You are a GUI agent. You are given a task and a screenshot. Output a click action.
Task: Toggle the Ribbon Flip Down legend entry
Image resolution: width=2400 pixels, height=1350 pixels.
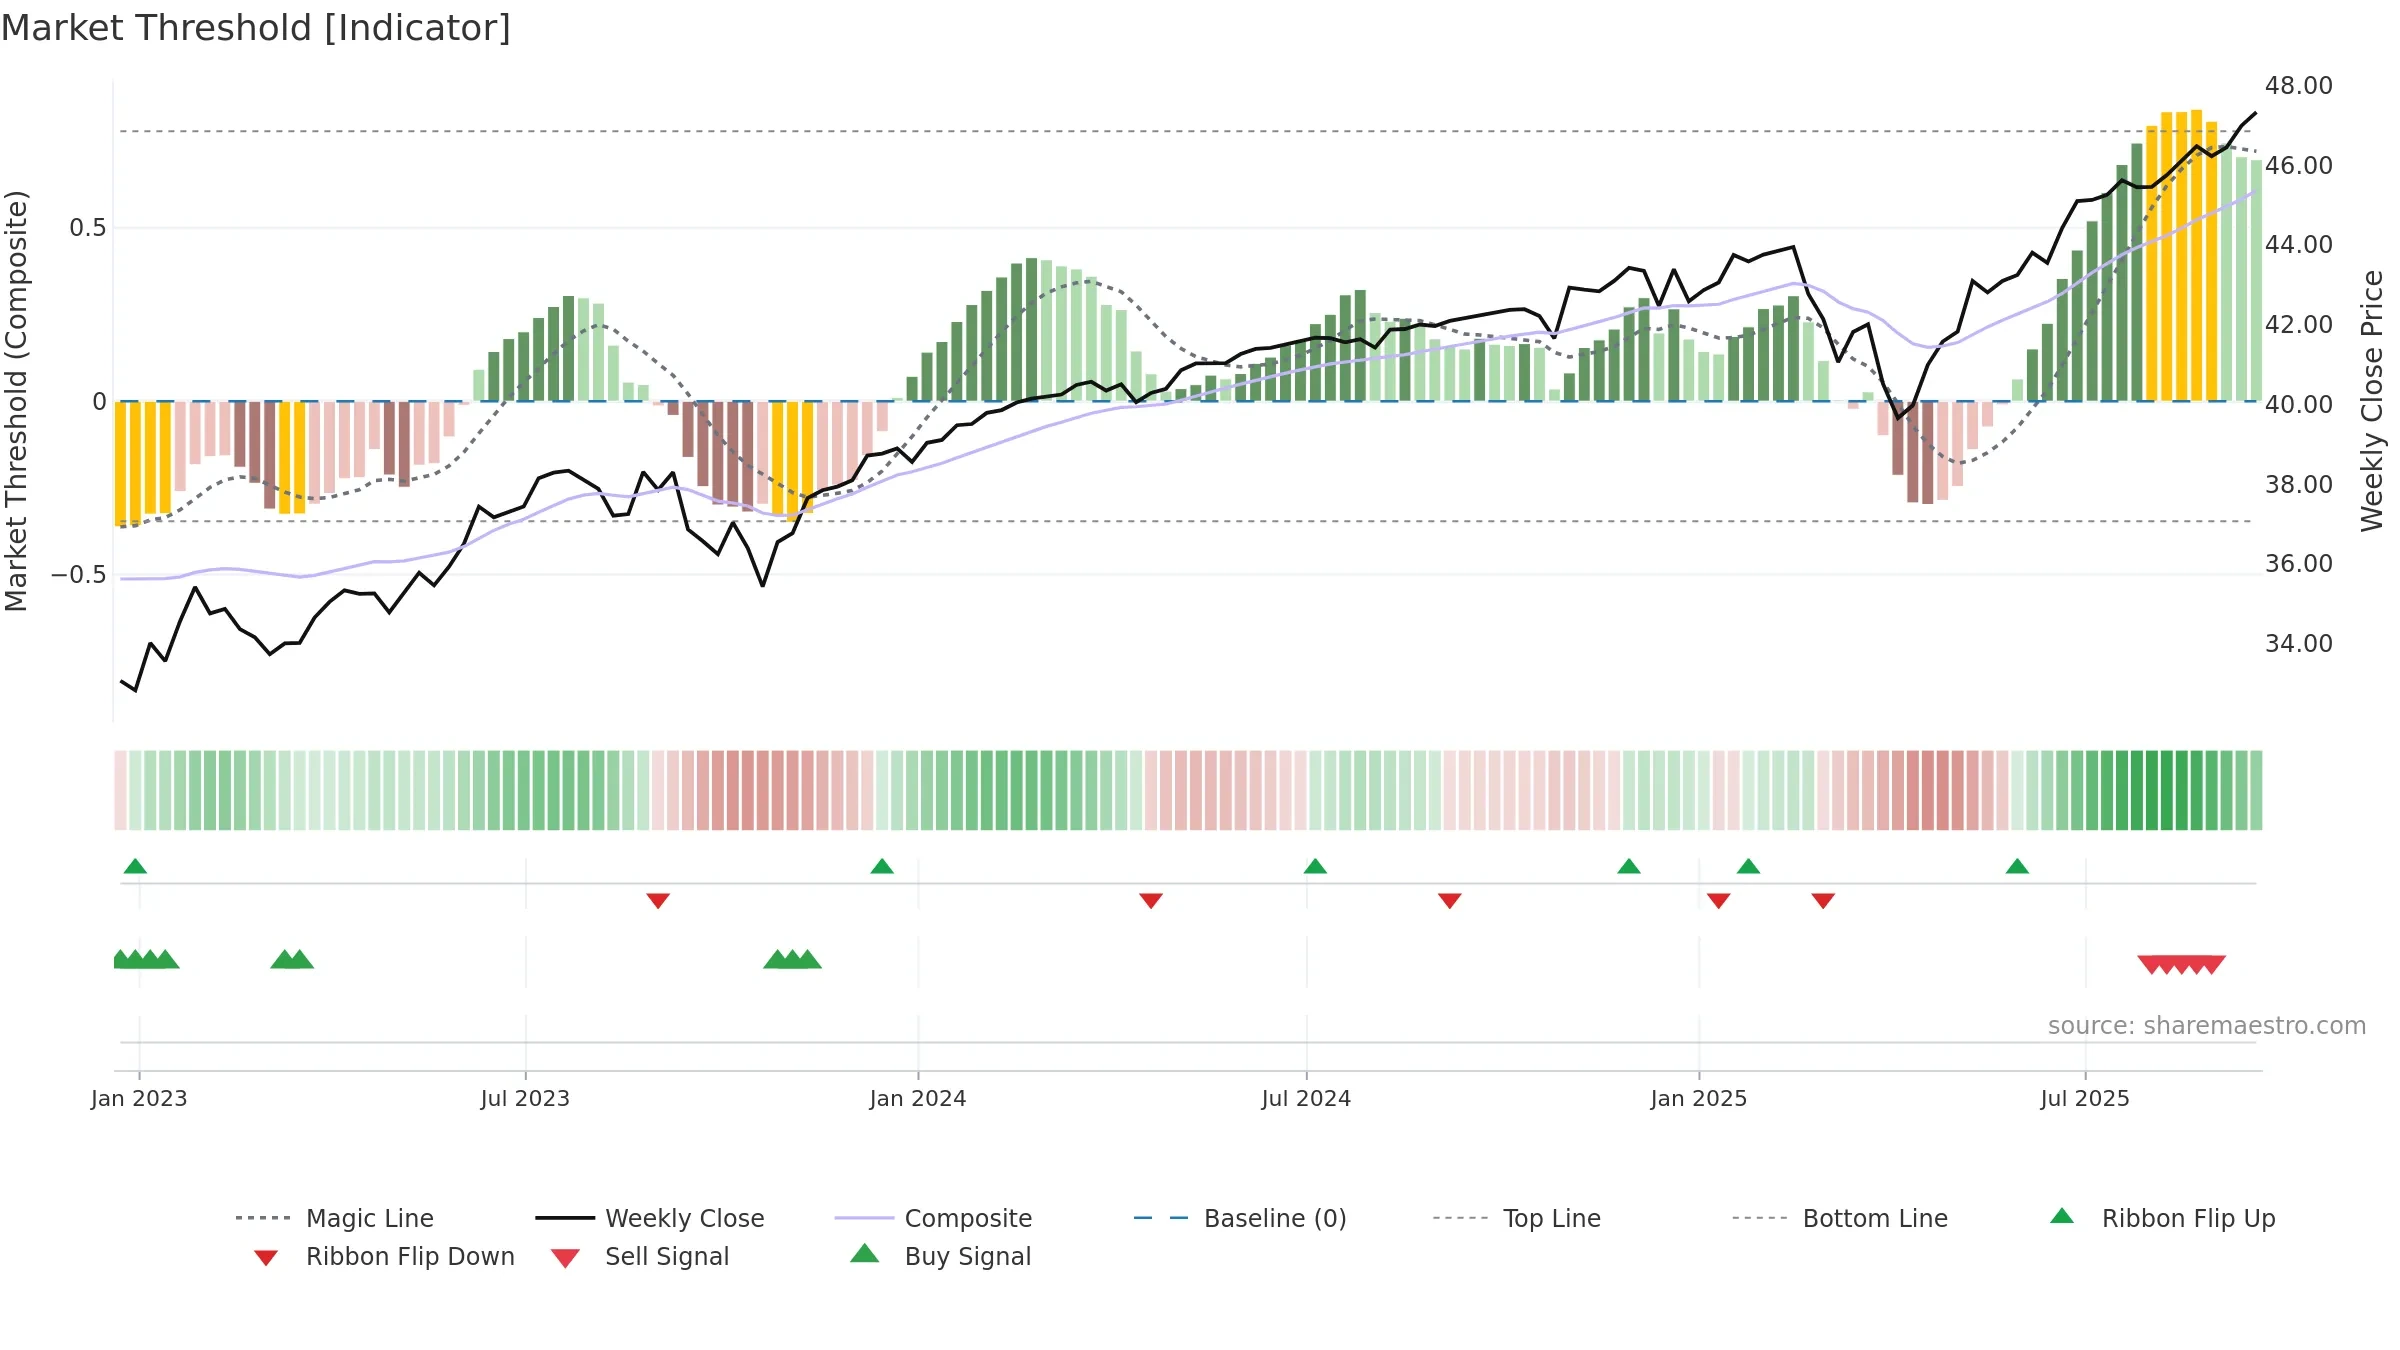pyautogui.click(x=384, y=1256)
